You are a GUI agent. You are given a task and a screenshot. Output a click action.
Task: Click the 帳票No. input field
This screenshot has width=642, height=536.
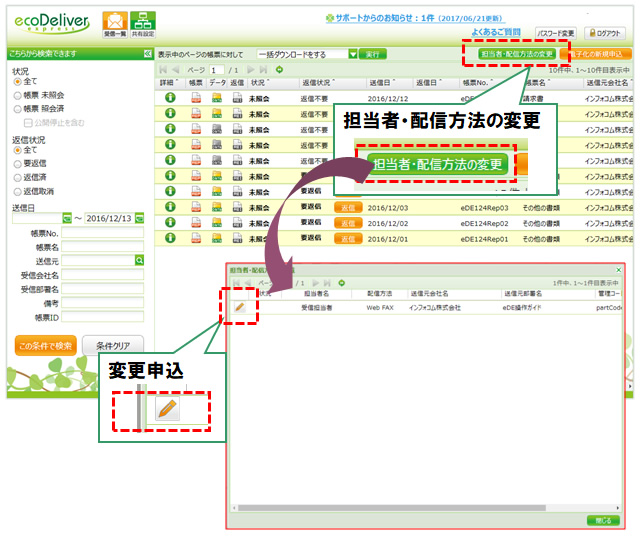[104, 232]
